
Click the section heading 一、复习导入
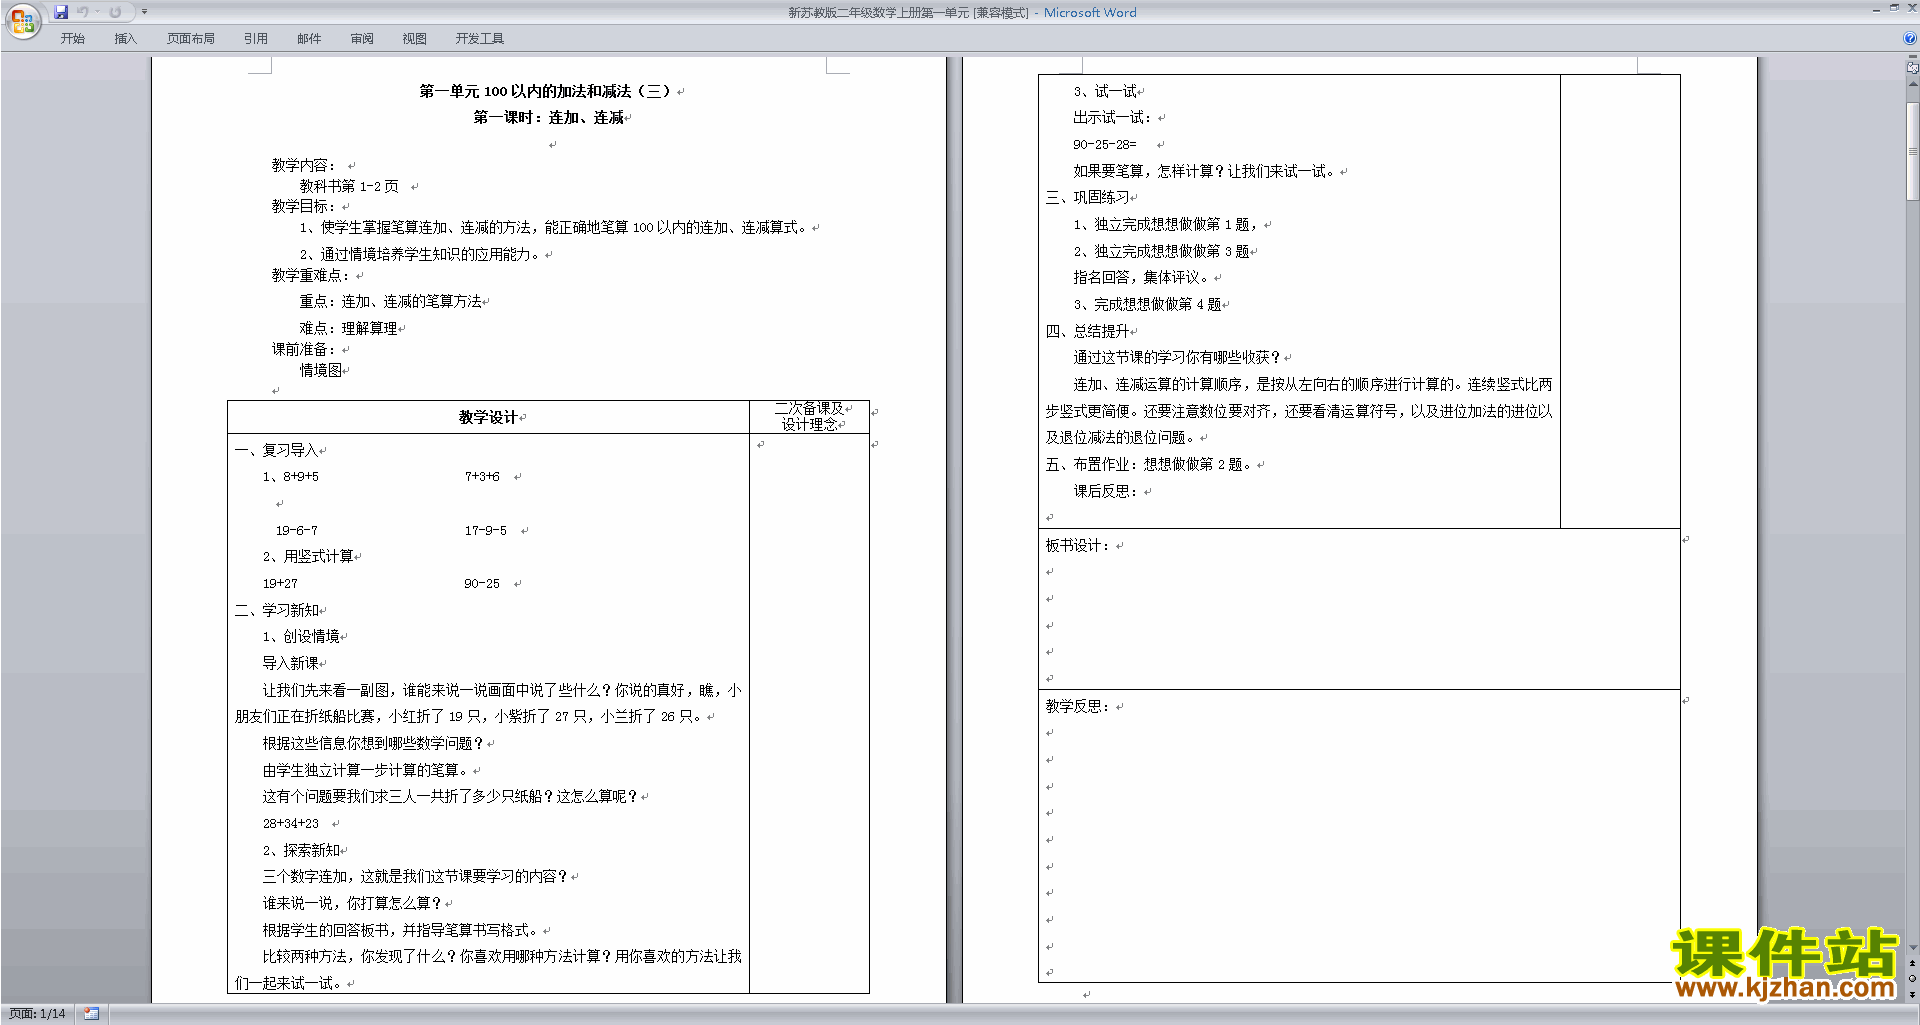pos(276,450)
